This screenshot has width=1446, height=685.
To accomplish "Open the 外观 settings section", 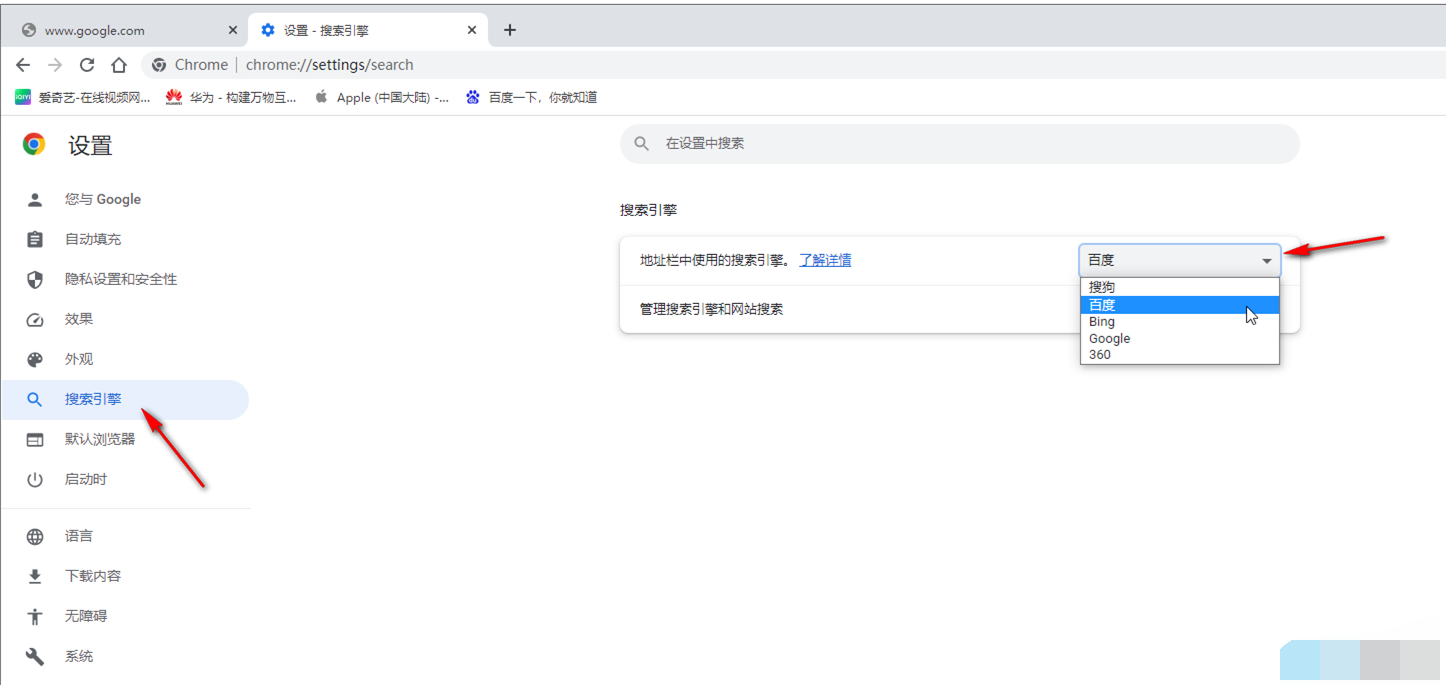I will (79, 359).
